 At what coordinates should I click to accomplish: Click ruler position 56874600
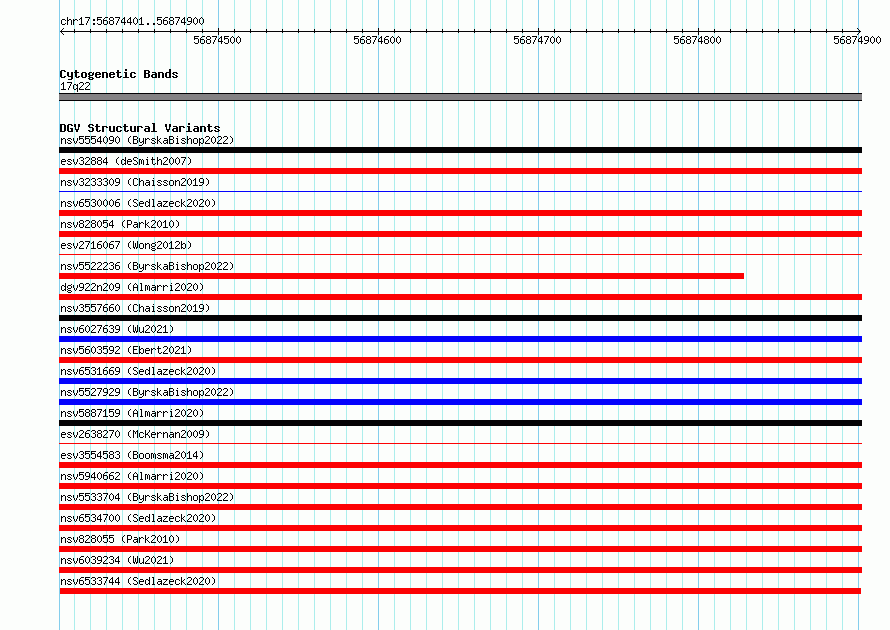(x=377, y=40)
